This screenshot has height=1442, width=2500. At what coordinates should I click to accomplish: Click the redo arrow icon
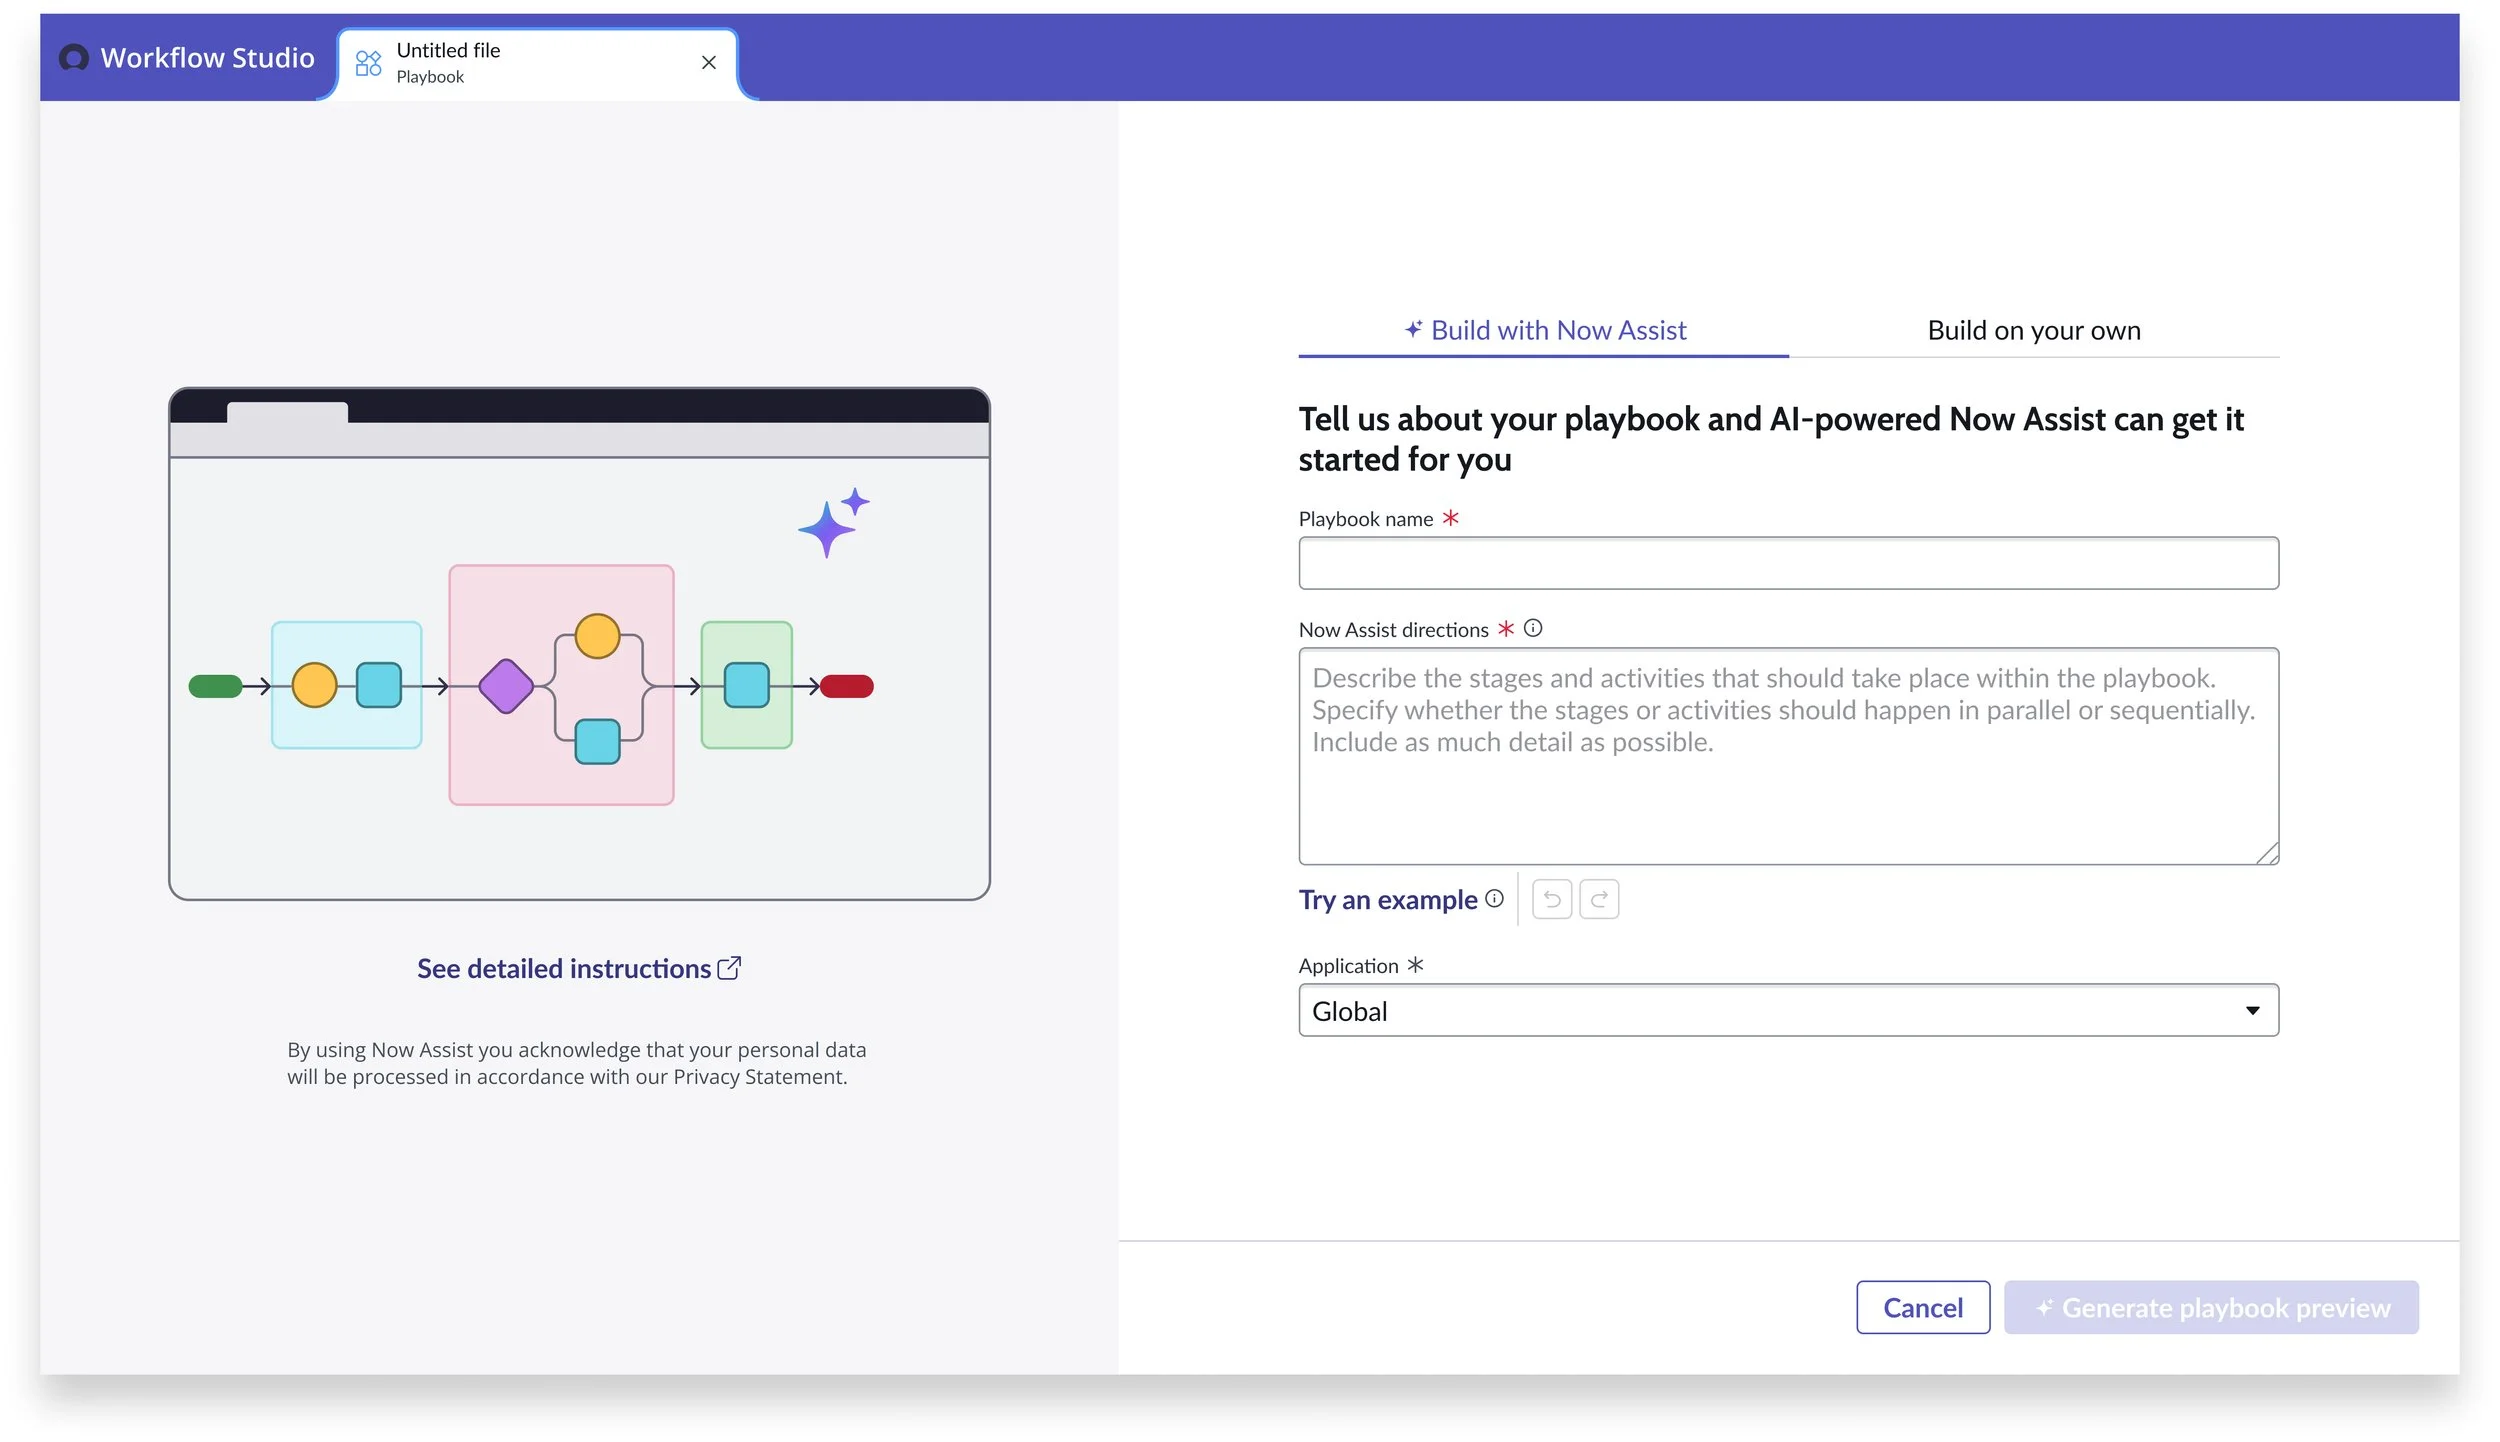point(1598,898)
